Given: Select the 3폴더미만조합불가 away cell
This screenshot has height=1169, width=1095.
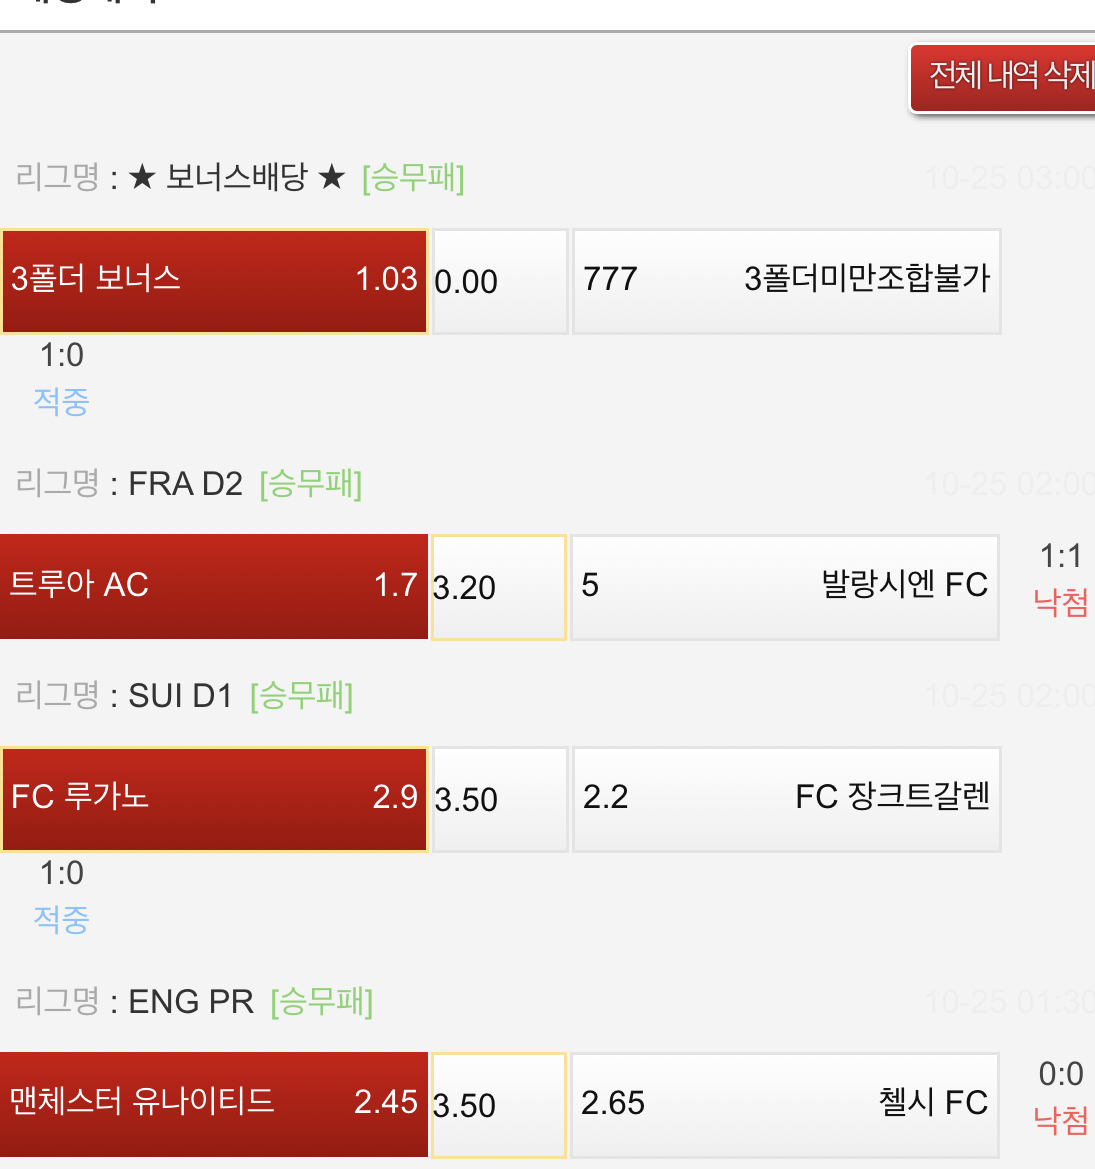Looking at the screenshot, I should 786,281.
